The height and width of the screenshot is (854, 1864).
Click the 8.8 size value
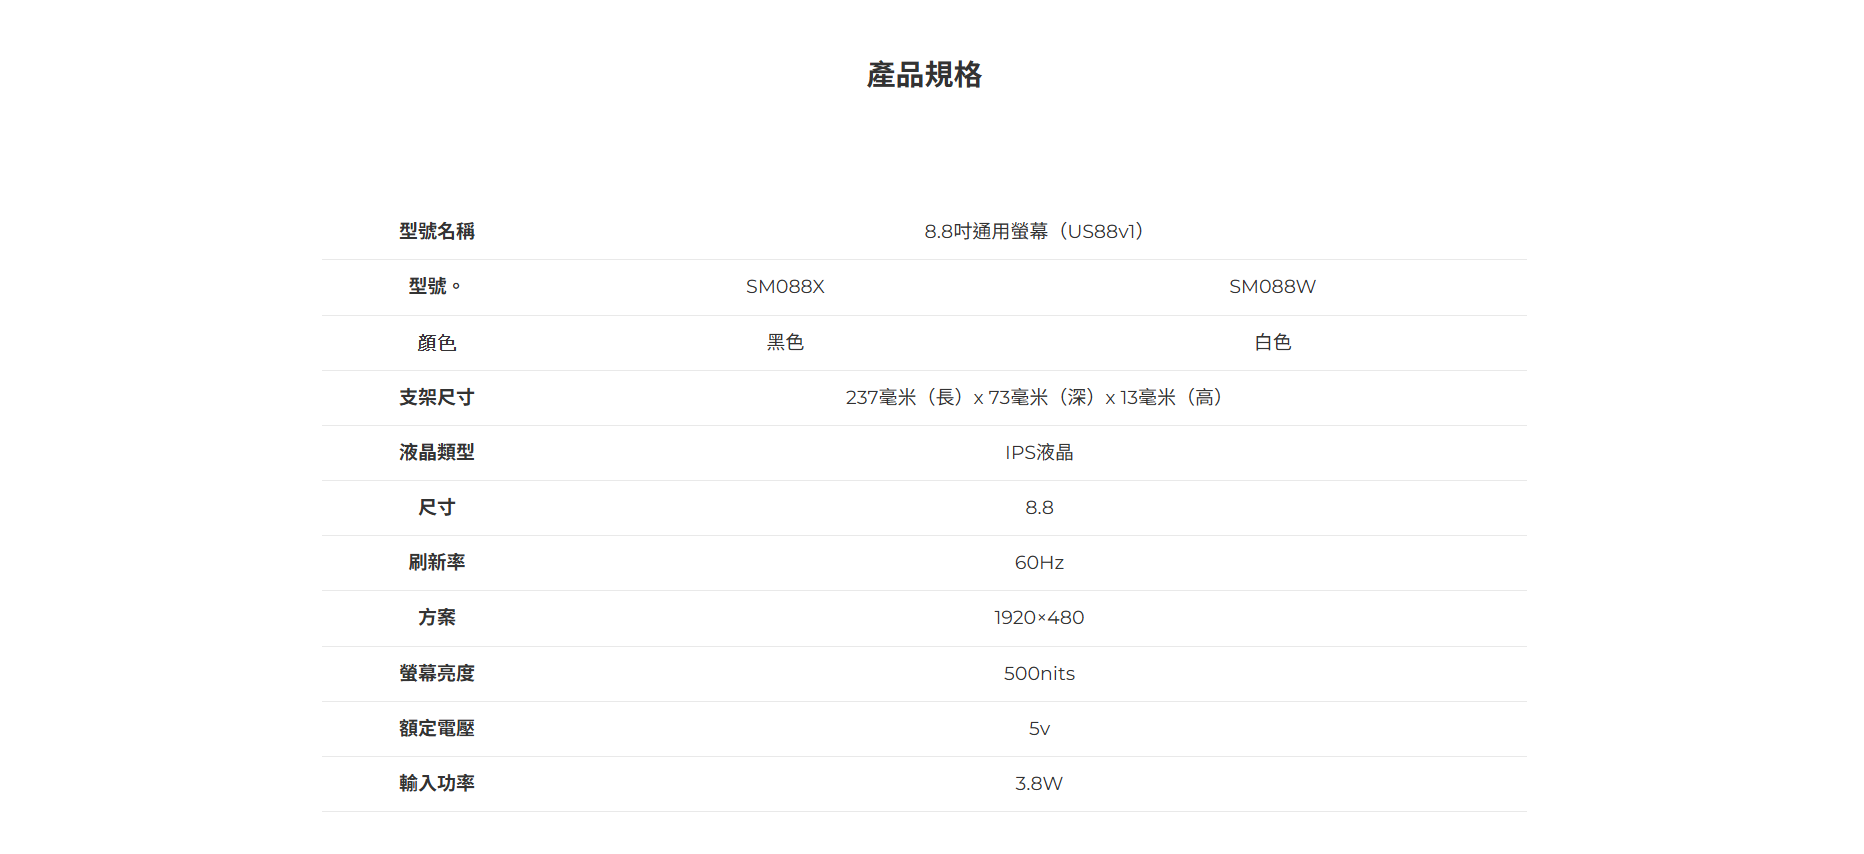(x=1039, y=508)
